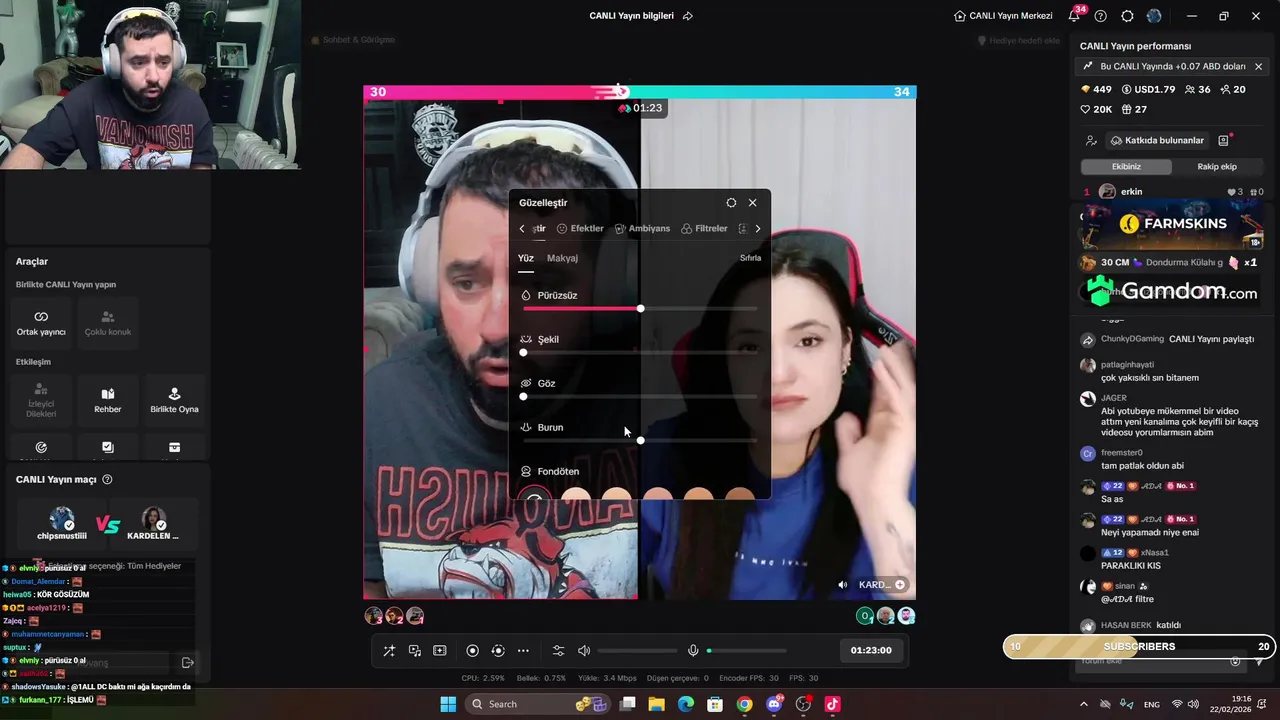Open the Birlikte Oyna tool

(174, 400)
